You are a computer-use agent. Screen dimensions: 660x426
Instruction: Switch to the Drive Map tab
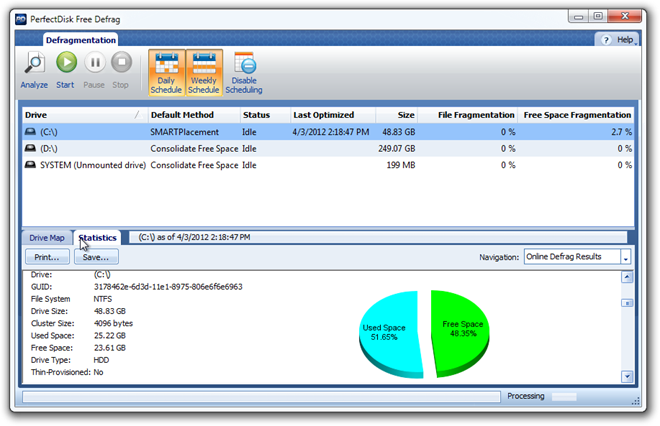point(47,238)
